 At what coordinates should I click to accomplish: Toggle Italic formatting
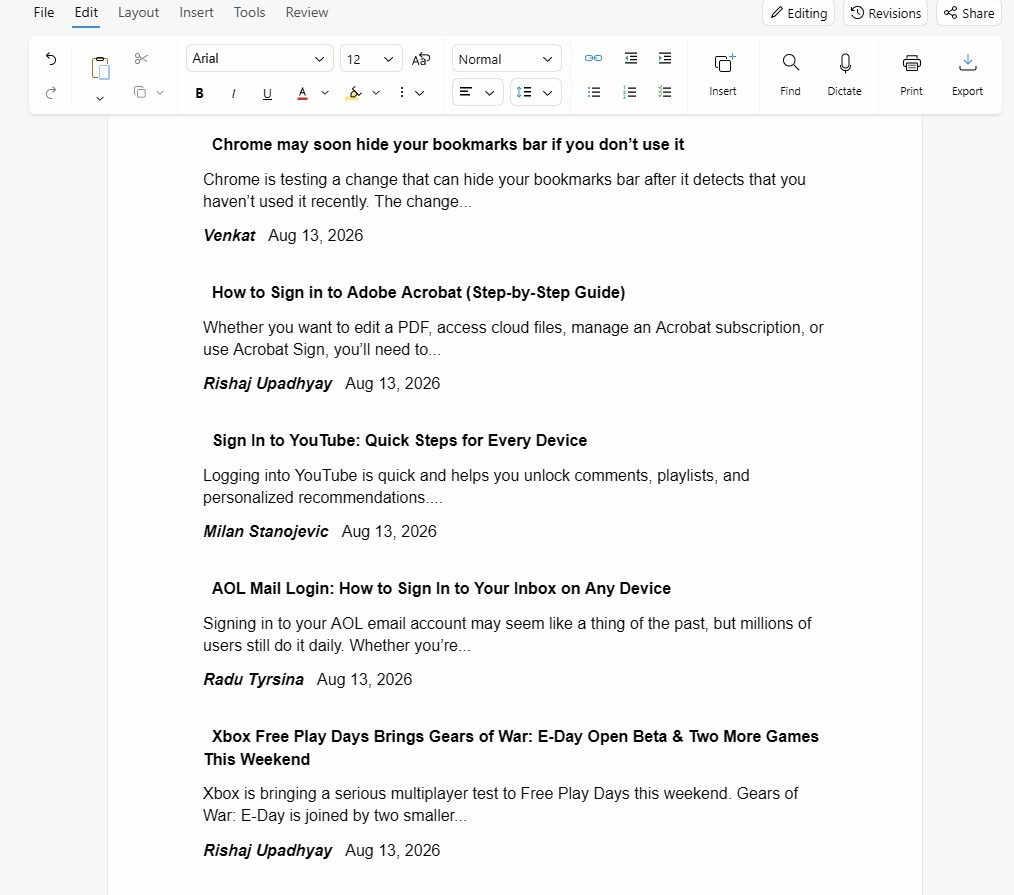click(233, 94)
